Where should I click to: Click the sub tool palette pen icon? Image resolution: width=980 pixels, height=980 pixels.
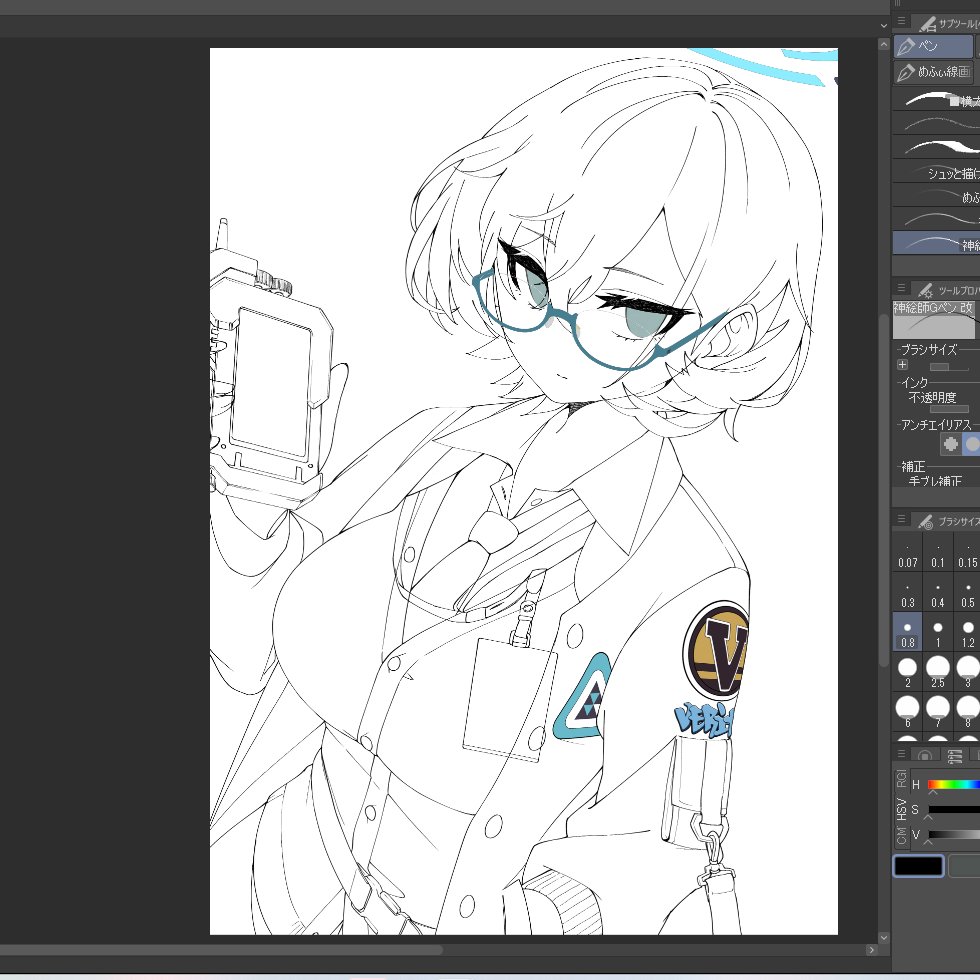928,24
